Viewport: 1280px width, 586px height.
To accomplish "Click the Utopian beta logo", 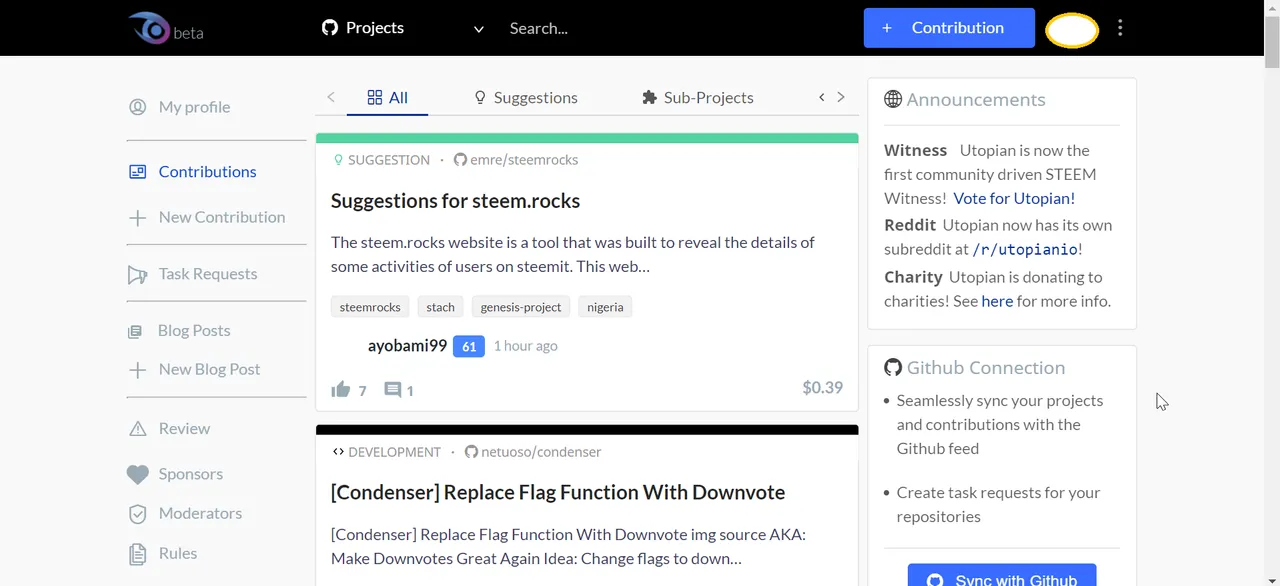I will coord(165,28).
